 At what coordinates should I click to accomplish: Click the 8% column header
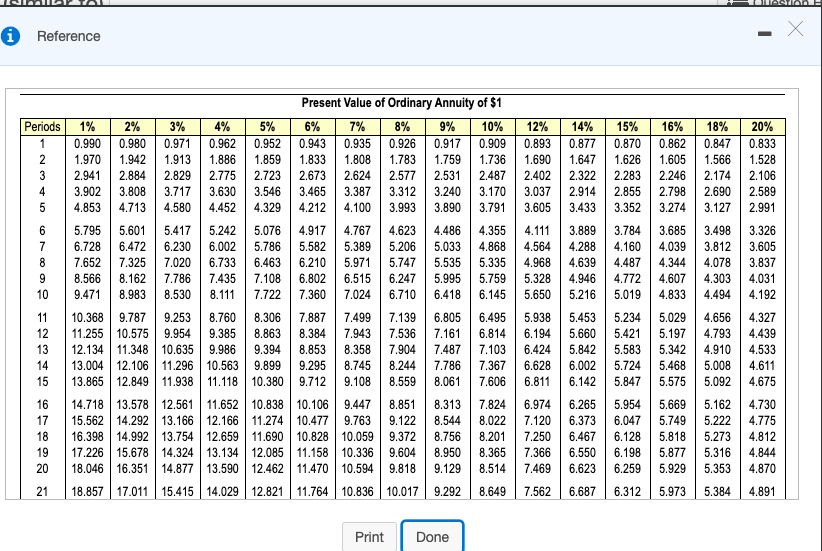pyautogui.click(x=403, y=127)
